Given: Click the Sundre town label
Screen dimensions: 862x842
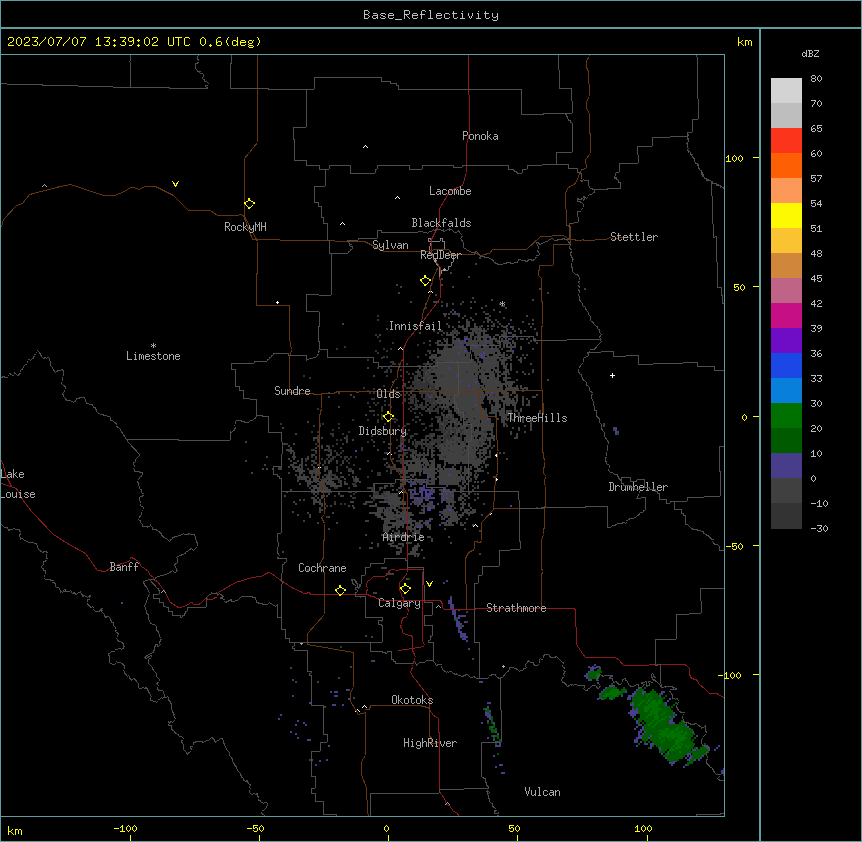Looking at the screenshot, I should tap(292, 391).
